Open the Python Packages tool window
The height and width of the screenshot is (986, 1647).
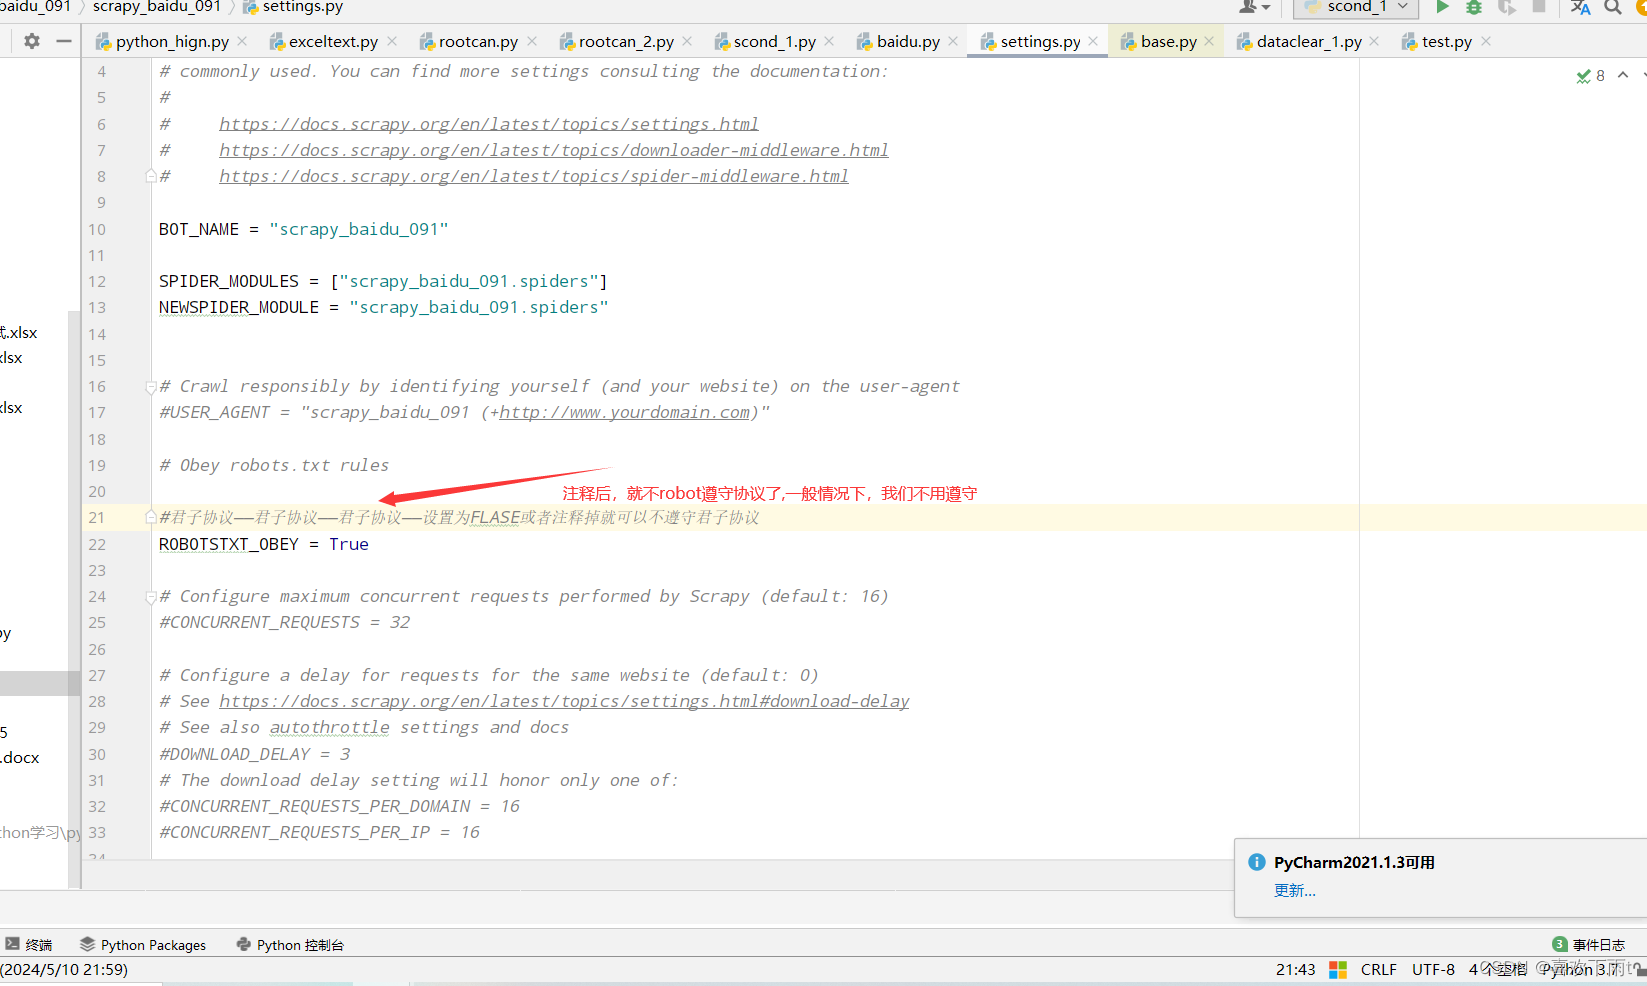(x=143, y=944)
